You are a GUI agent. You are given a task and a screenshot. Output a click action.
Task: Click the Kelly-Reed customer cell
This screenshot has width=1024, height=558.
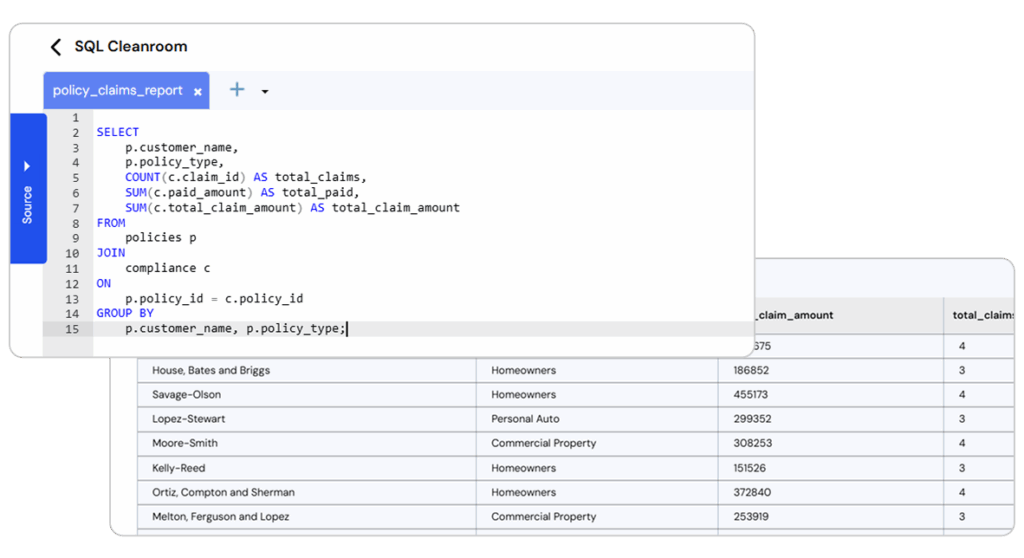tap(180, 468)
